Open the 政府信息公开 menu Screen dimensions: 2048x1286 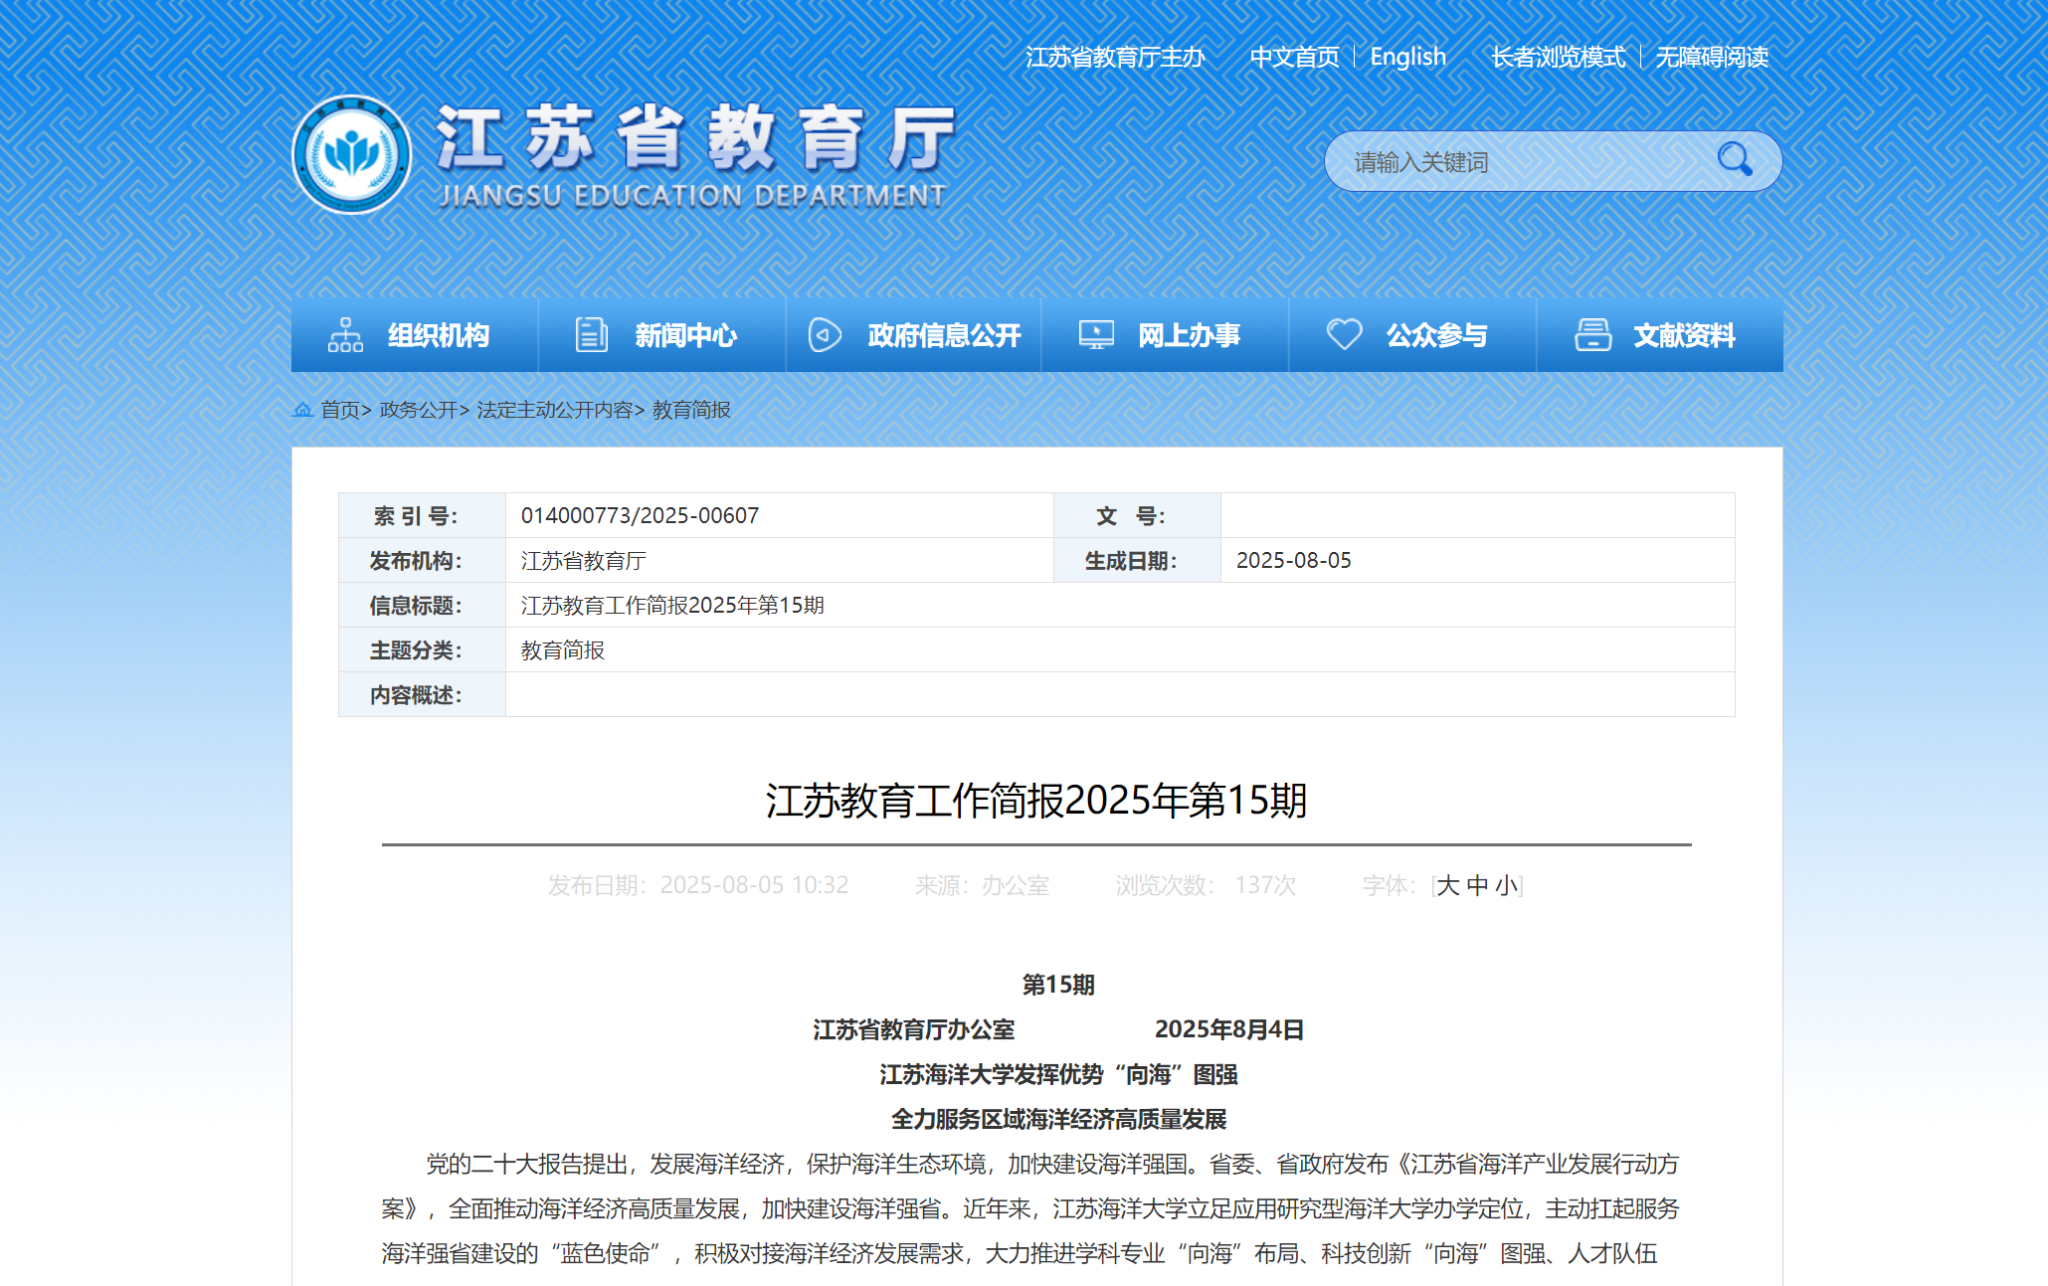[x=943, y=335]
